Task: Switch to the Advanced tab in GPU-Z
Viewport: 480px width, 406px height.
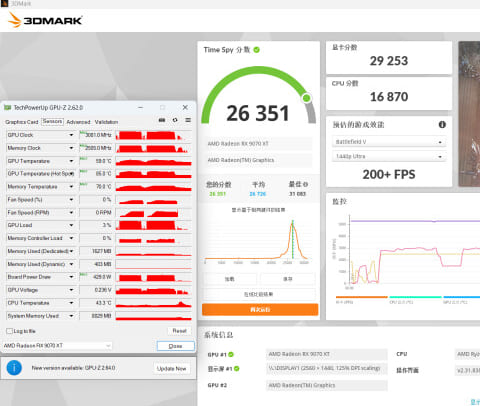Action: (x=78, y=122)
